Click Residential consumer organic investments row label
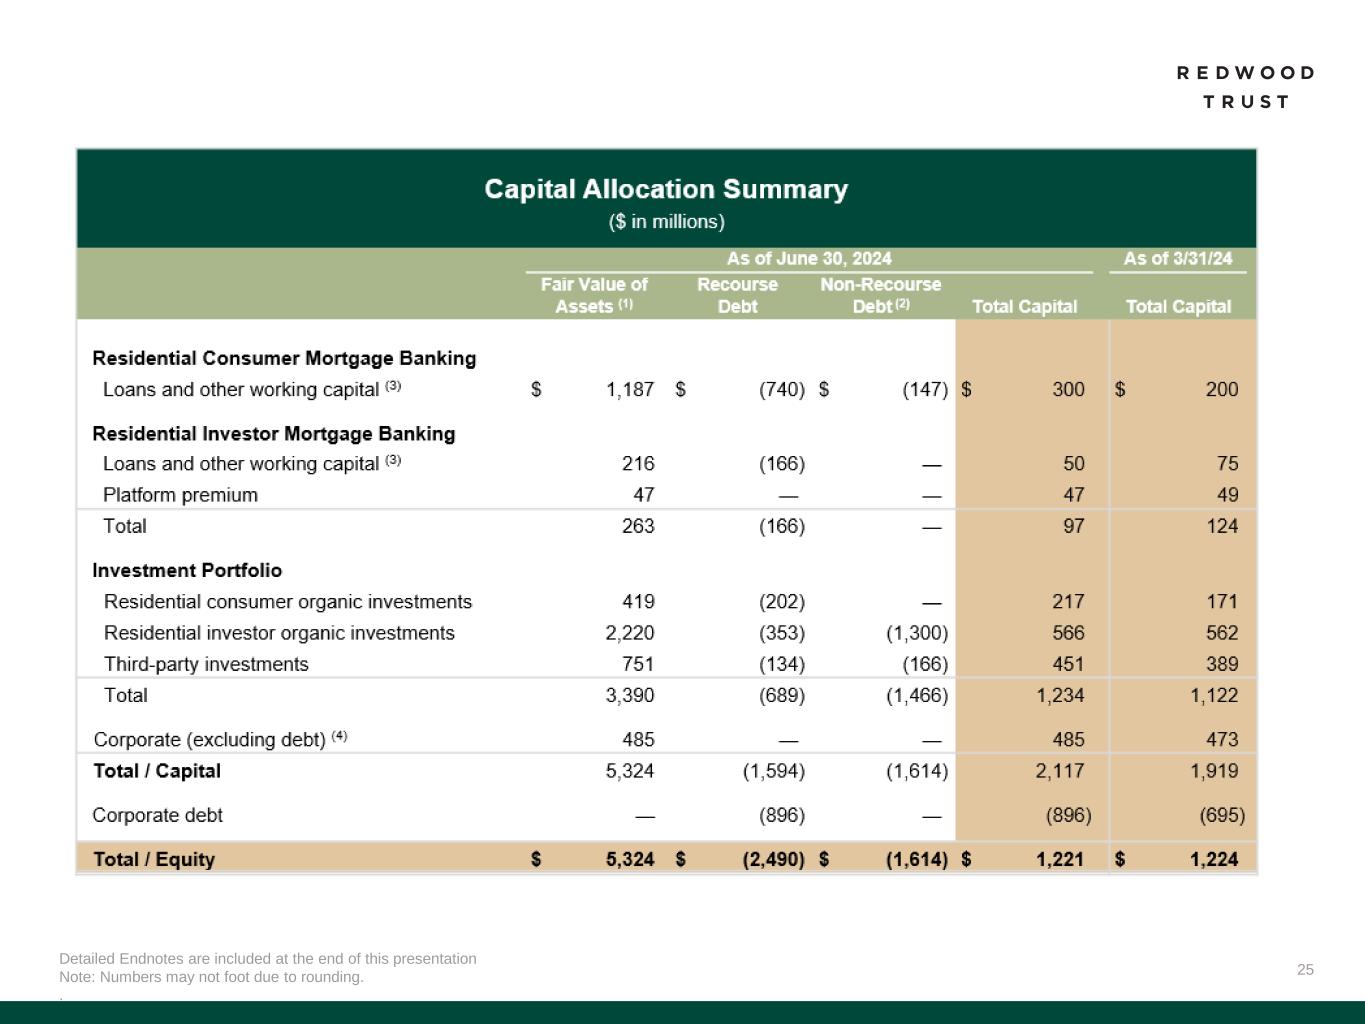 click(287, 602)
